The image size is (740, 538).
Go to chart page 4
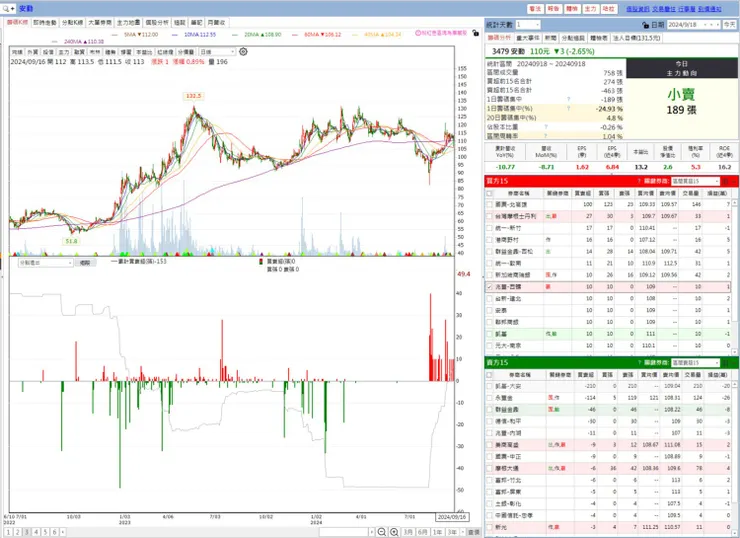pos(36,532)
